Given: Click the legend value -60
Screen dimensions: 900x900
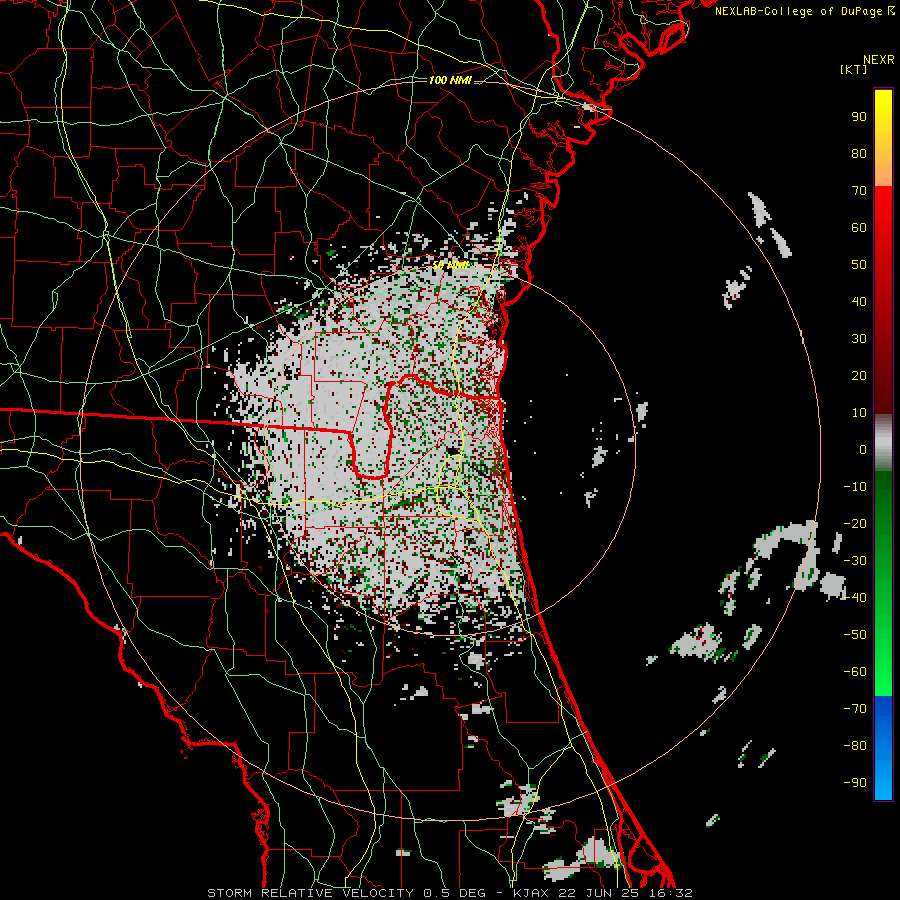Looking at the screenshot, I should click(x=855, y=672).
